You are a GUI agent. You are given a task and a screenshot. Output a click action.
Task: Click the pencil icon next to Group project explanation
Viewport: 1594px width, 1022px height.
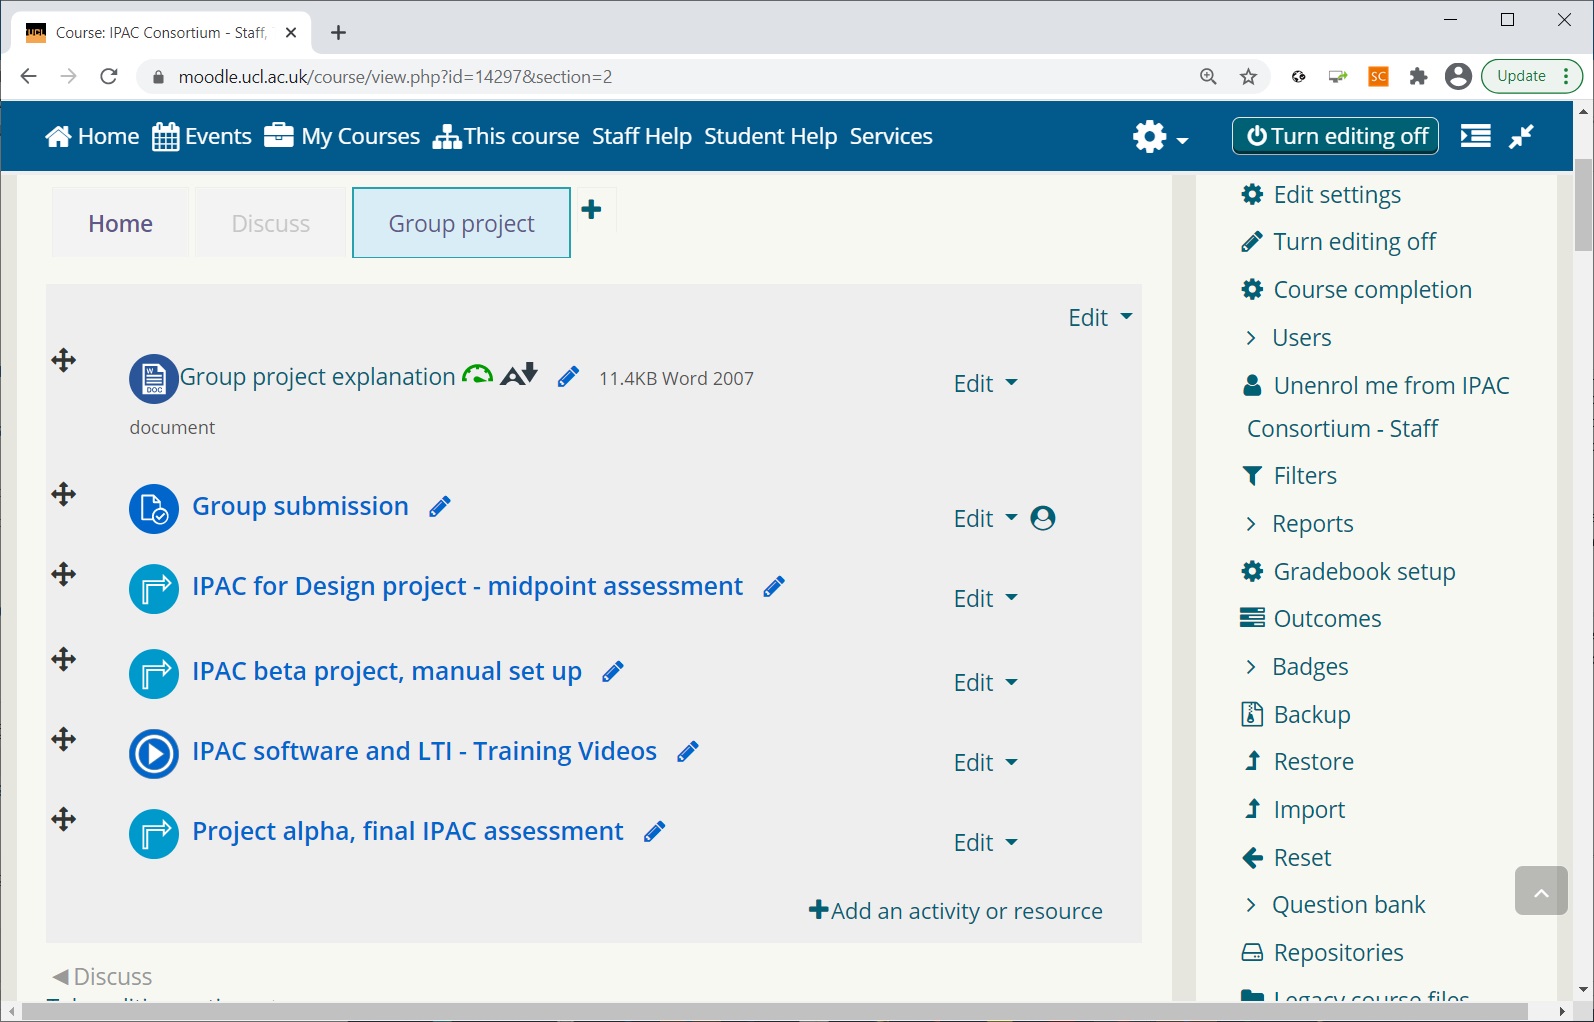[x=568, y=377]
